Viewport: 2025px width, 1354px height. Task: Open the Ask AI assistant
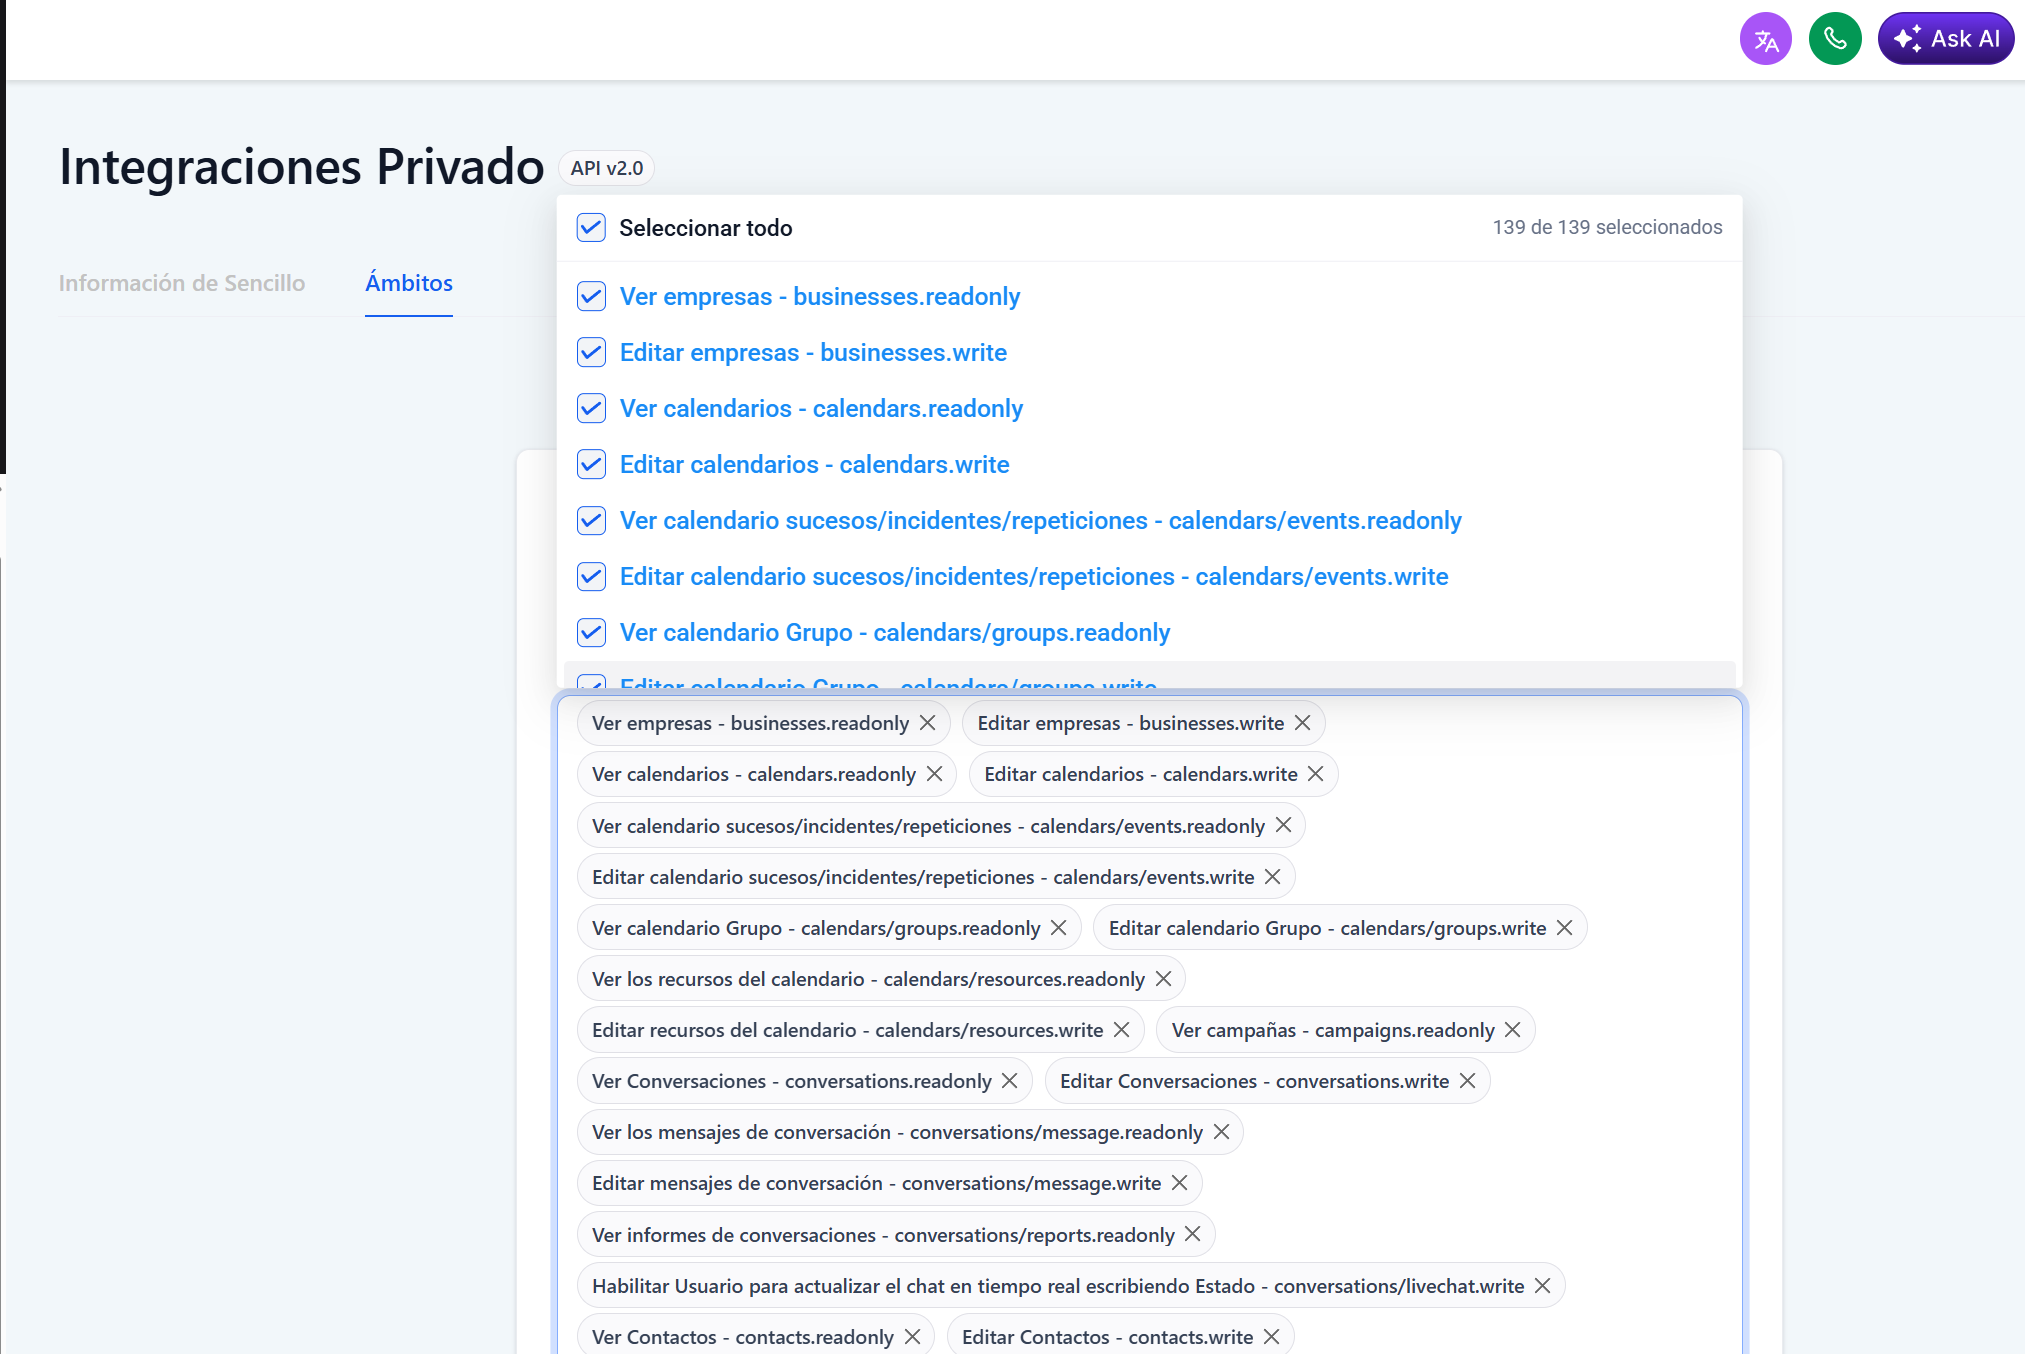(1945, 40)
